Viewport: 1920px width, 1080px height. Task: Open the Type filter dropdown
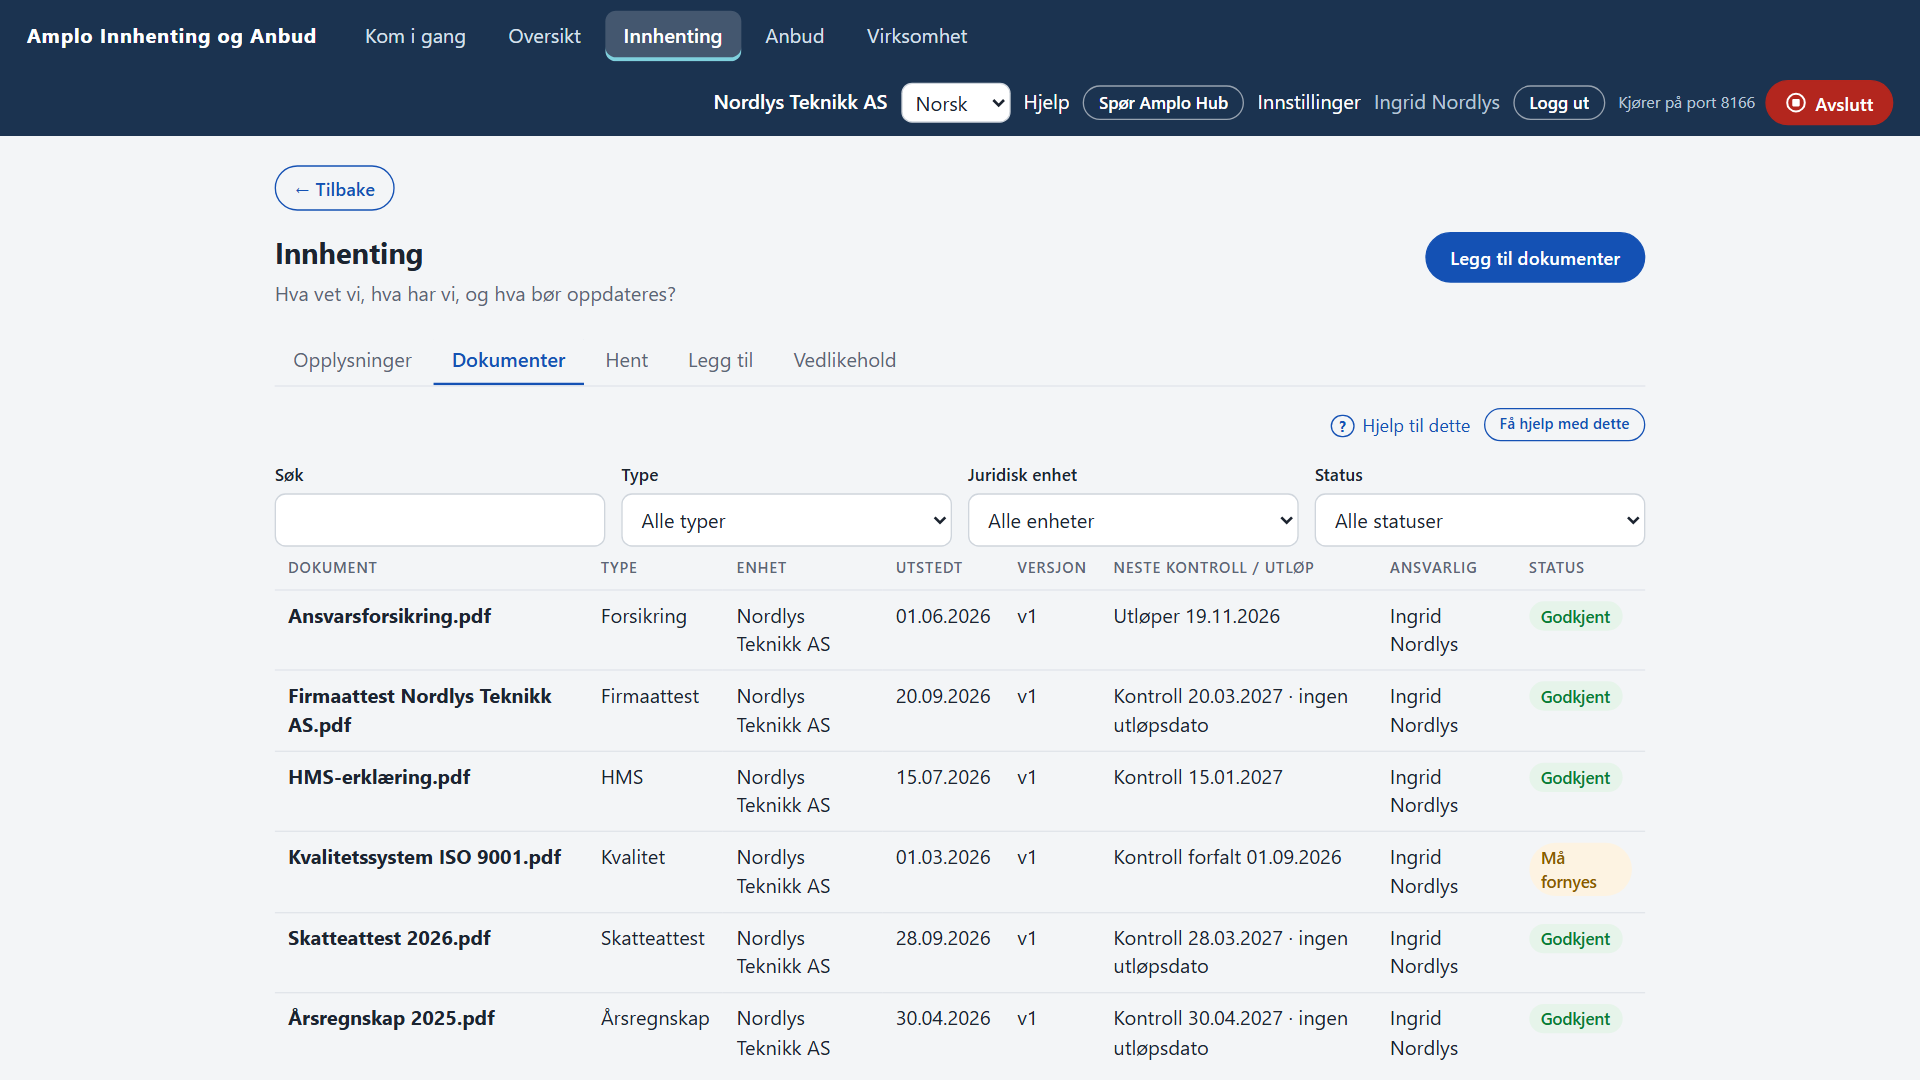786,520
